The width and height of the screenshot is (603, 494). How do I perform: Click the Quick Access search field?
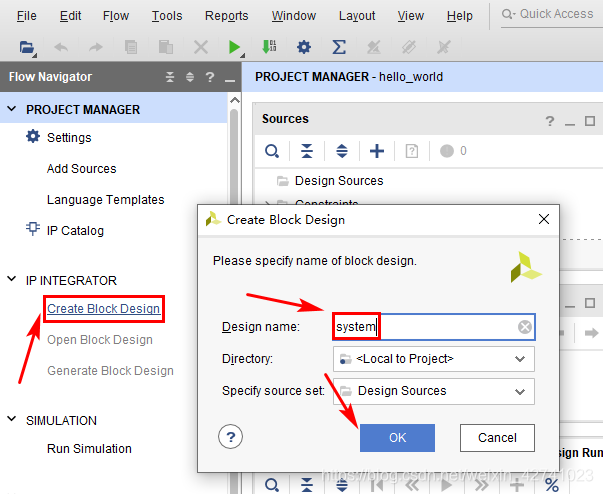click(552, 15)
